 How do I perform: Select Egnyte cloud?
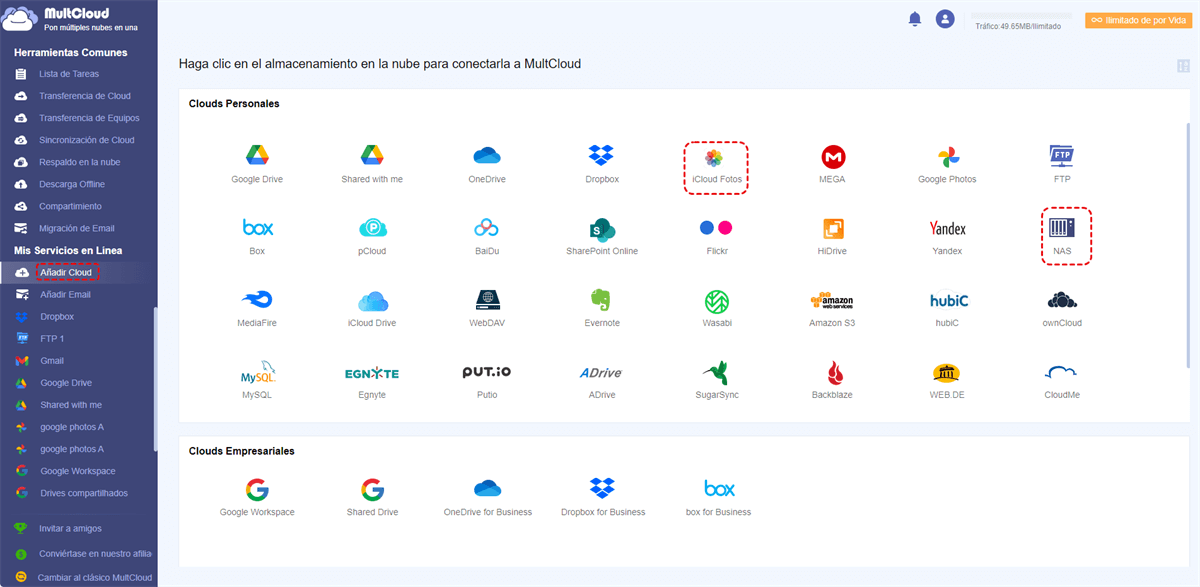coord(372,381)
